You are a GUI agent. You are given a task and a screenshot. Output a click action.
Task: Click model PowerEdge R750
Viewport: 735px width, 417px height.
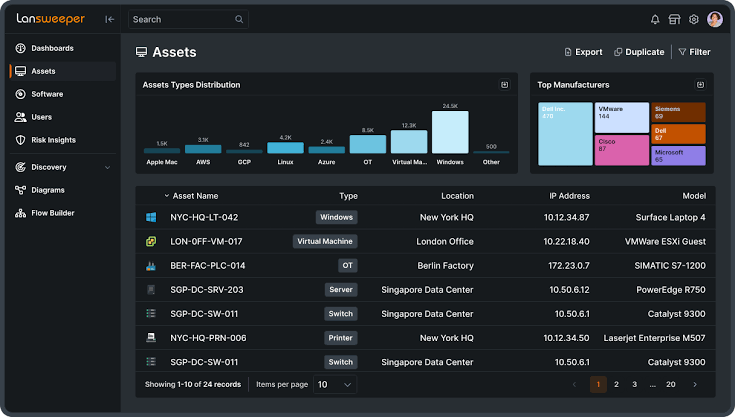(x=670, y=290)
